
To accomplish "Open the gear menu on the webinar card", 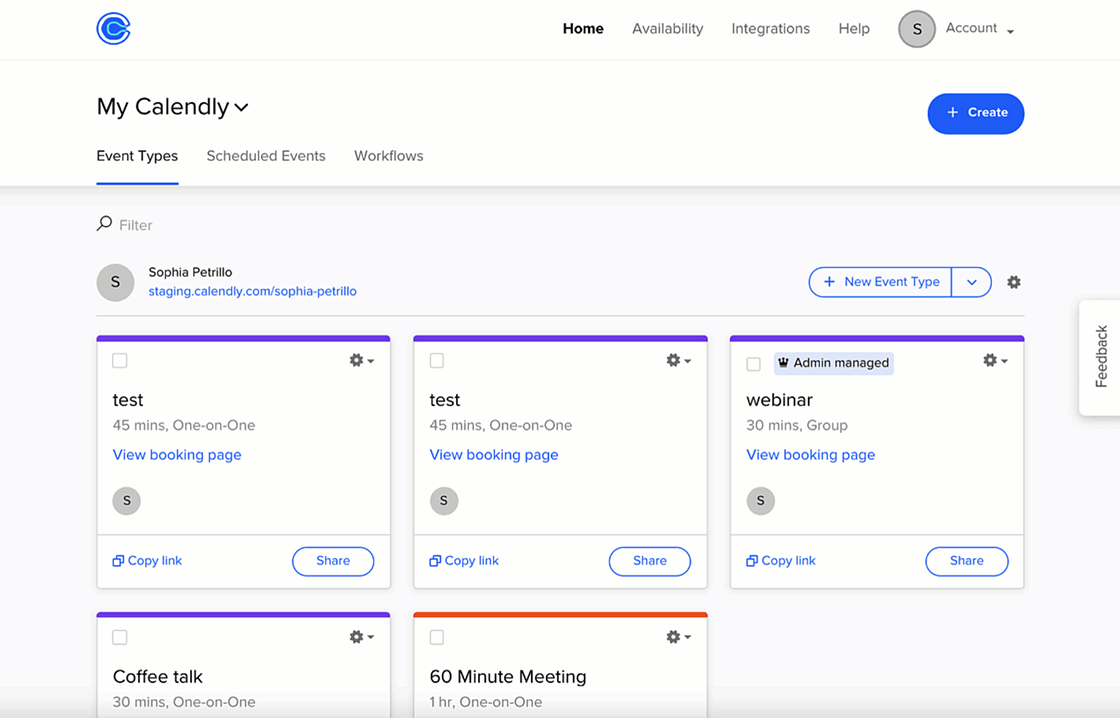I will [995, 360].
